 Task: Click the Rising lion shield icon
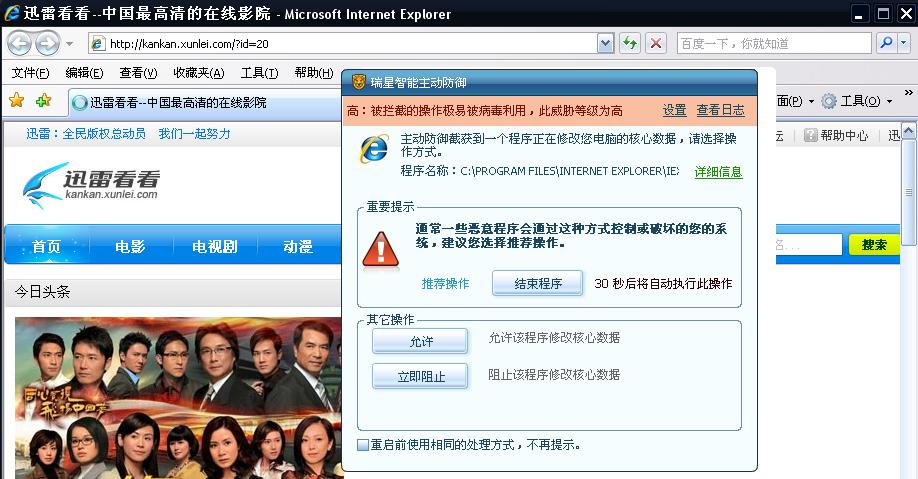[x=359, y=82]
